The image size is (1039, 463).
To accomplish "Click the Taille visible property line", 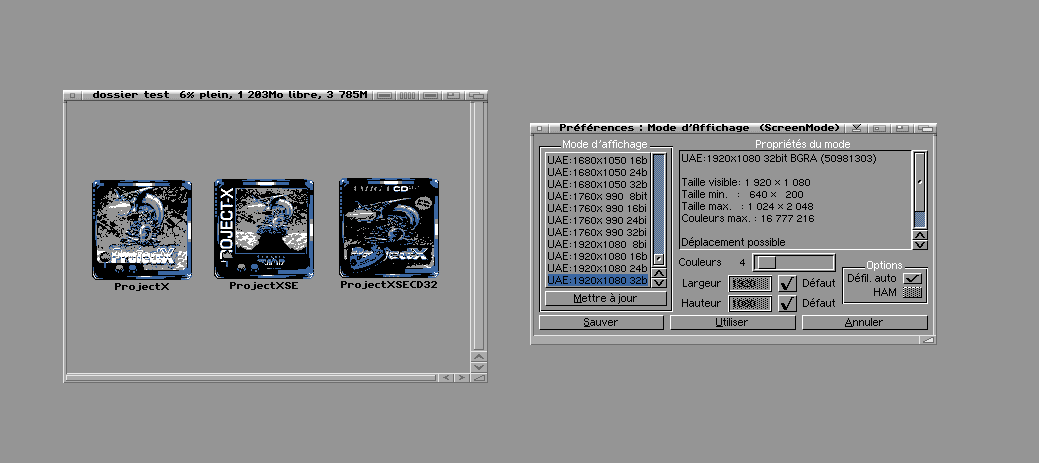I will pos(746,183).
